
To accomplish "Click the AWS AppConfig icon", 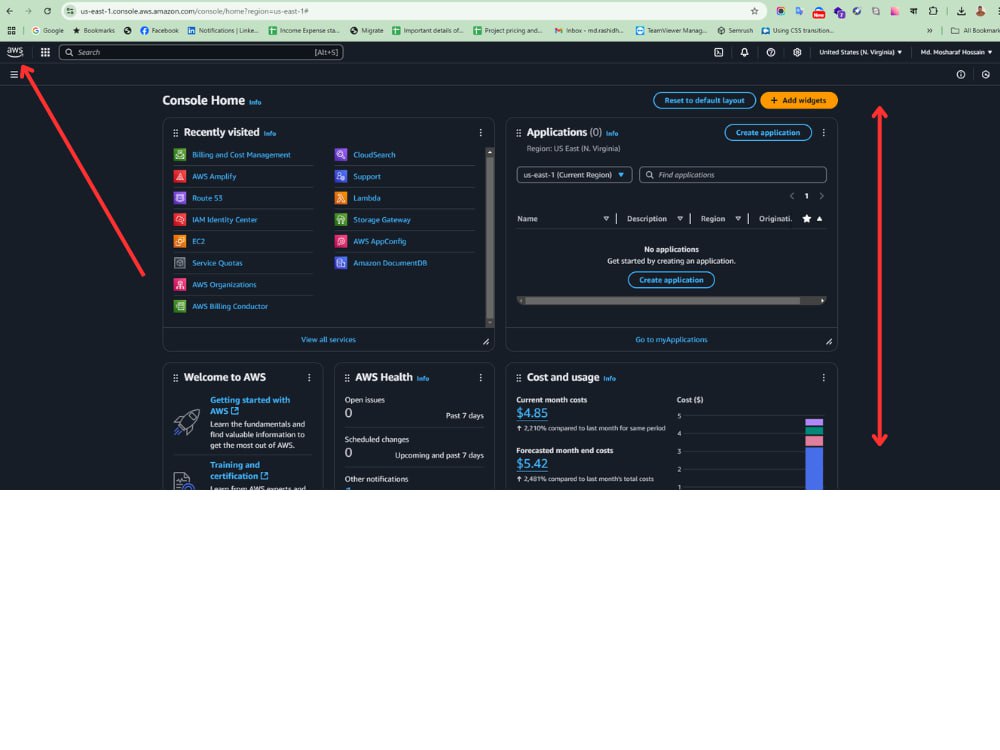I will pos(341,241).
